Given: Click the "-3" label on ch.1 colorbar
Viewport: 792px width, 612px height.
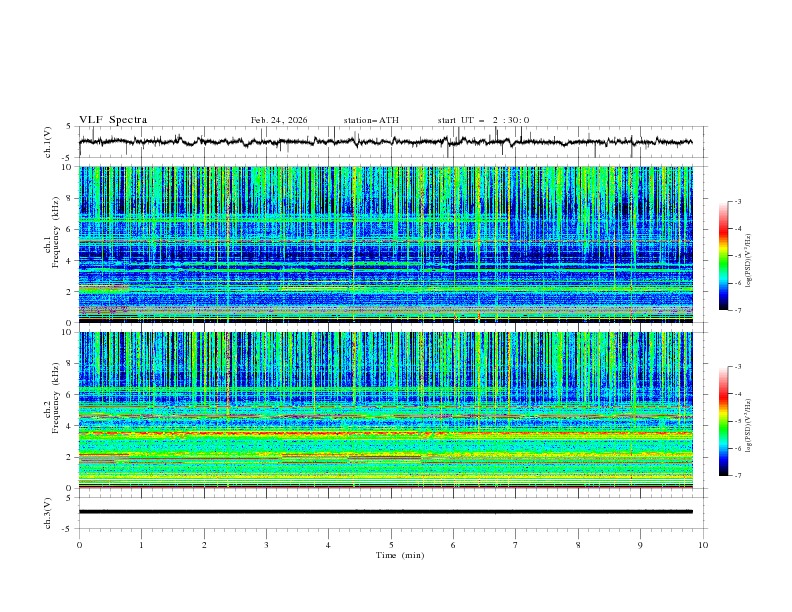Looking at the screenshot, I should [737, 201].
